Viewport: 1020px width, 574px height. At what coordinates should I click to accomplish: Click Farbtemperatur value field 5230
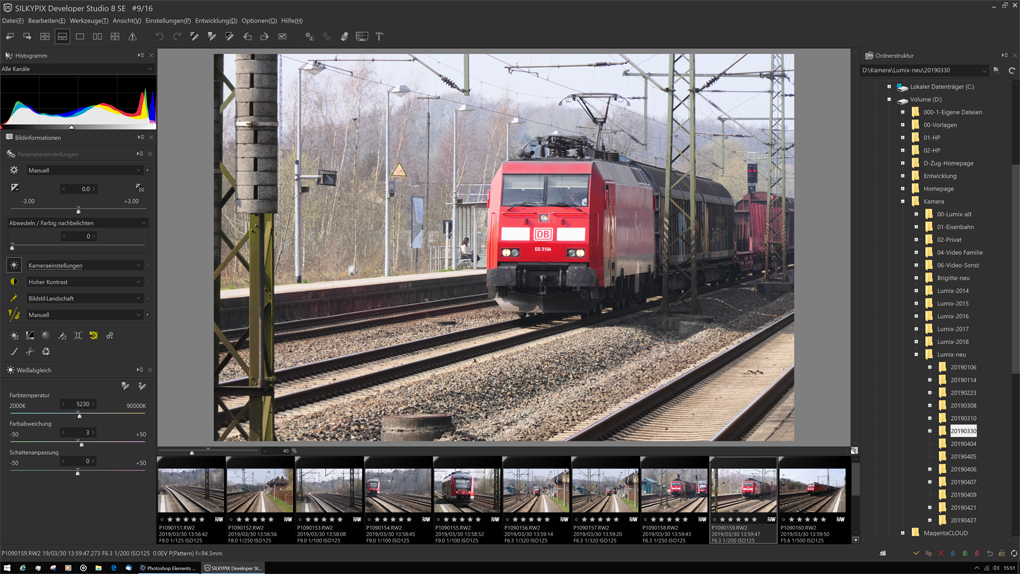pos(79,404)
